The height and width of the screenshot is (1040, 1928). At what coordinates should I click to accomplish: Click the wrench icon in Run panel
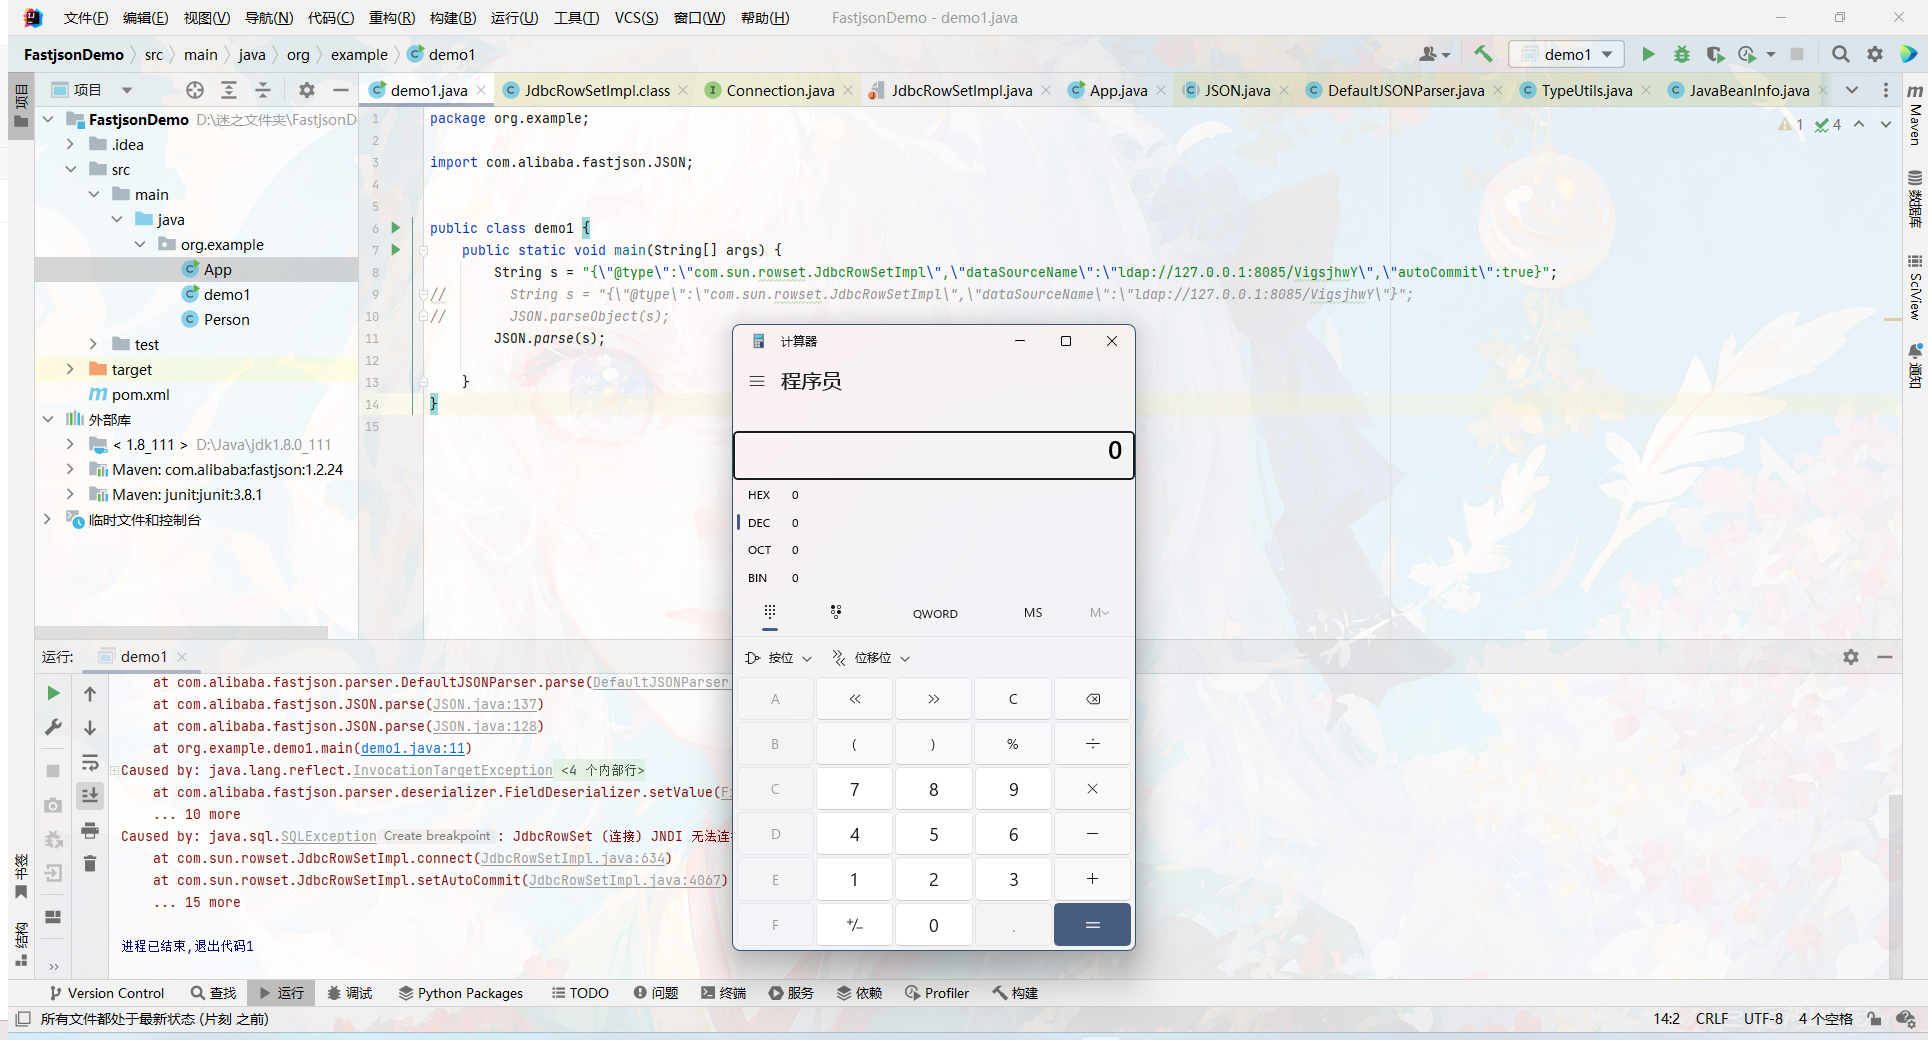(x=54, y=727)
